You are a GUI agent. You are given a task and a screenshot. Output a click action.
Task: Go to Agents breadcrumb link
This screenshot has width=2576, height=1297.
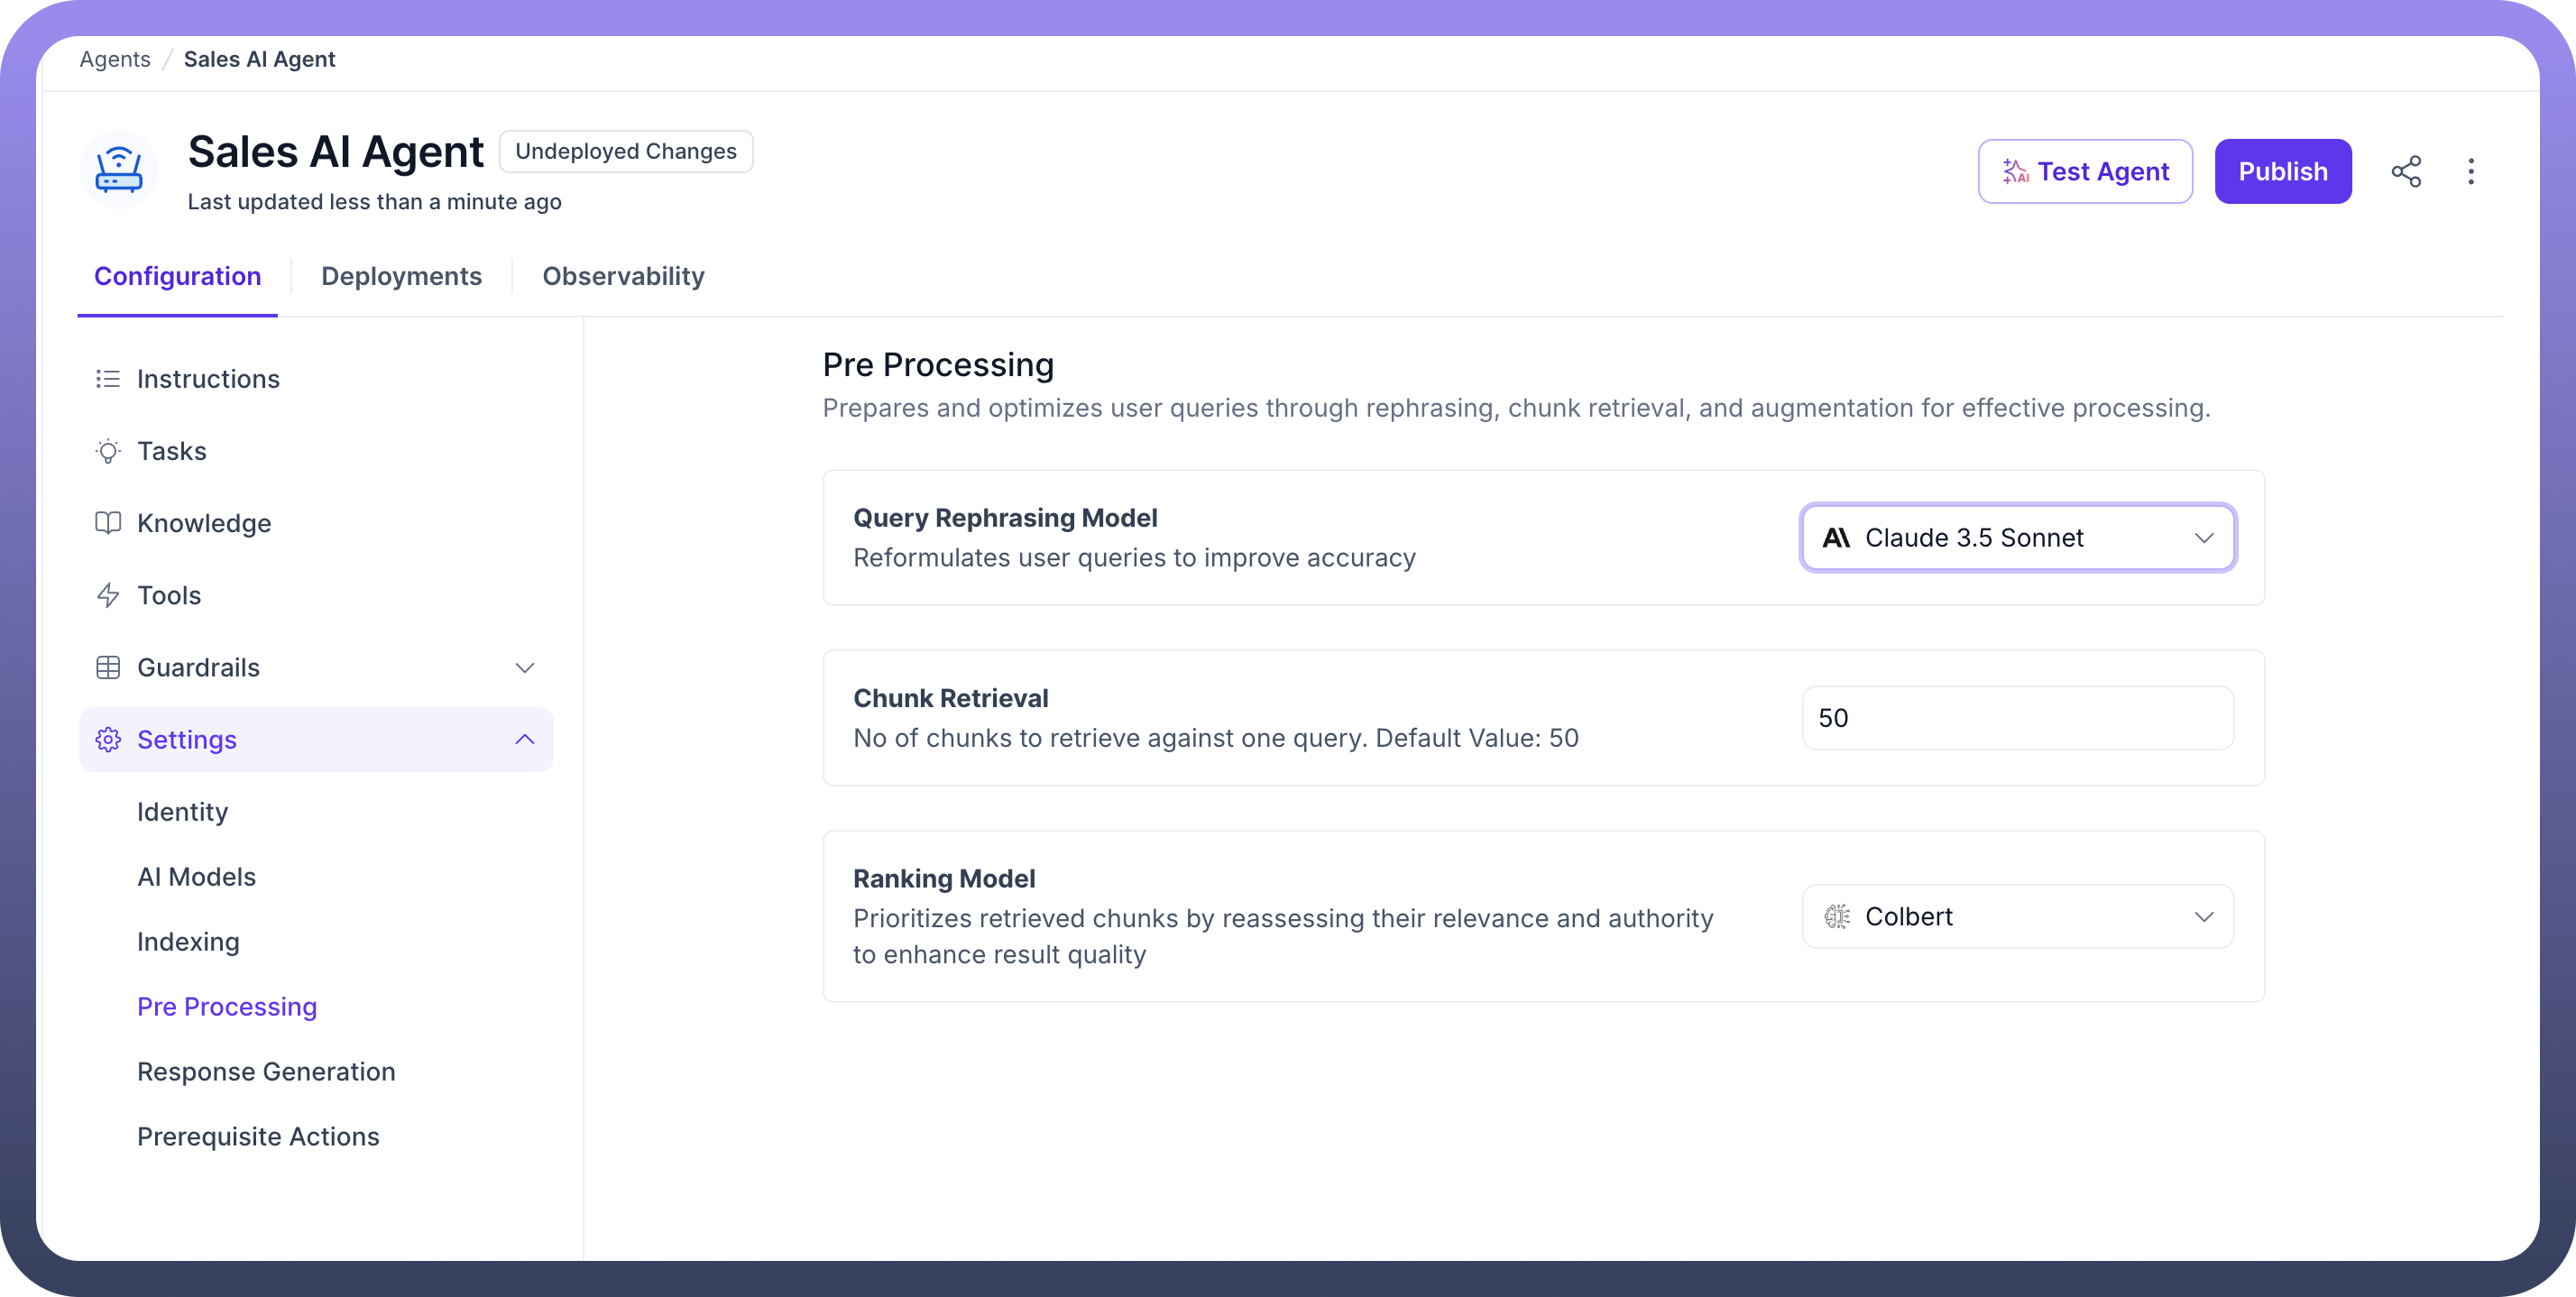point(115,59)
